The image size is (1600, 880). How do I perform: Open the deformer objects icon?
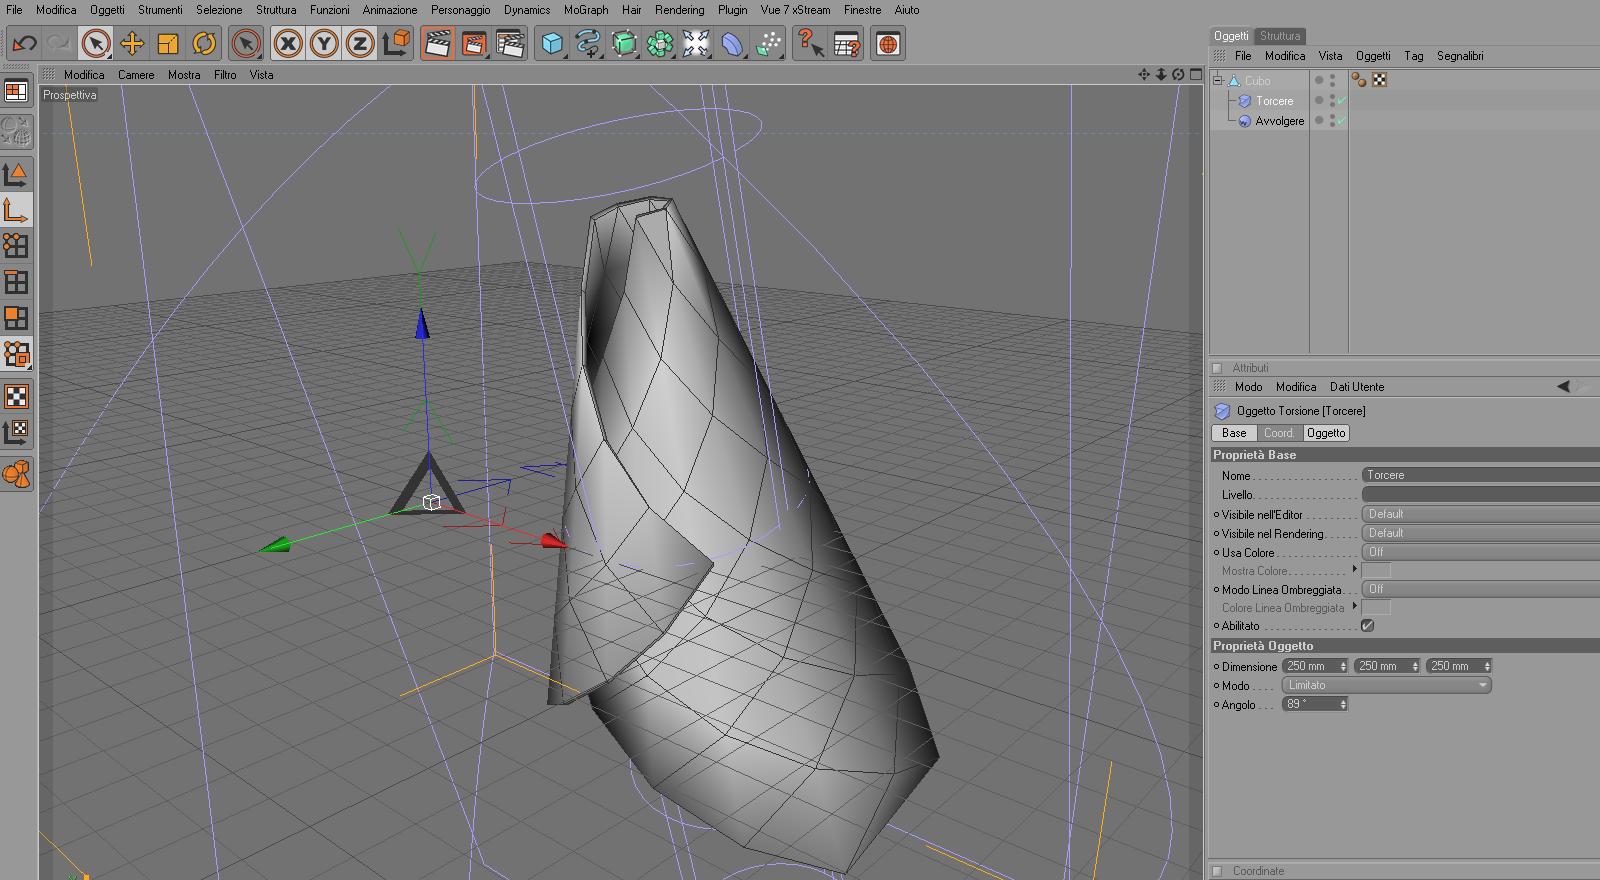[732, 44]
